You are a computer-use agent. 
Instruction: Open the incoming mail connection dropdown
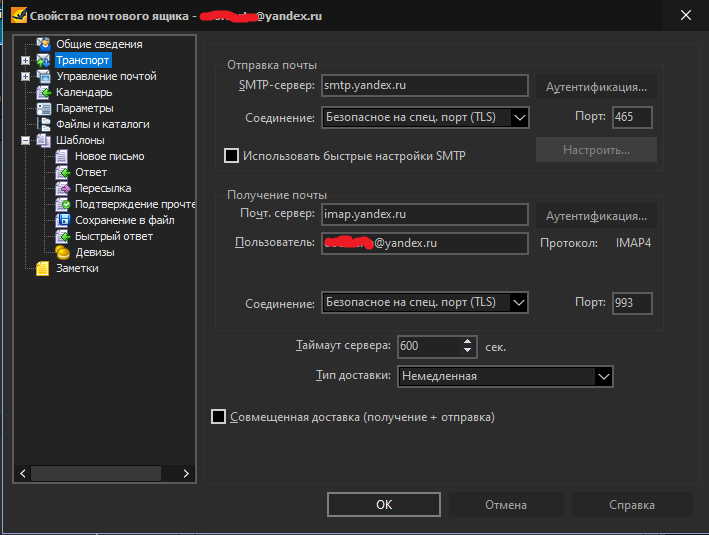click(x=519, y=303)
